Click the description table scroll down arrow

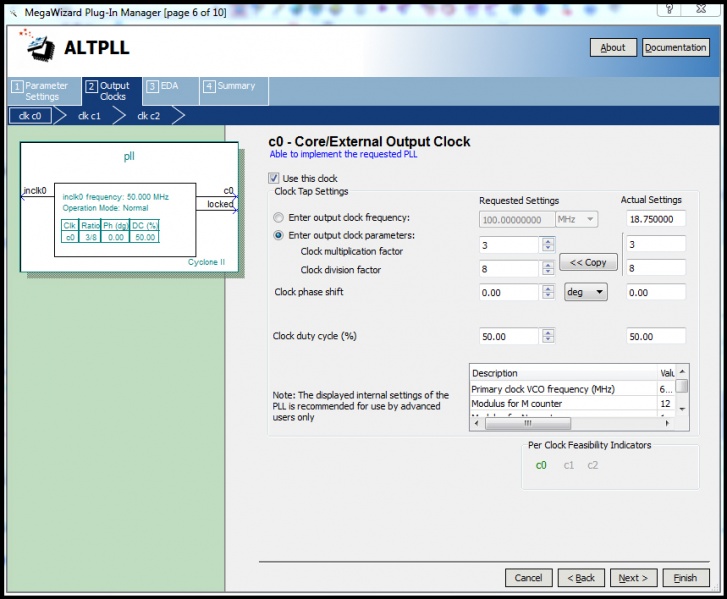pyautogui.click(x=682, y=409)
